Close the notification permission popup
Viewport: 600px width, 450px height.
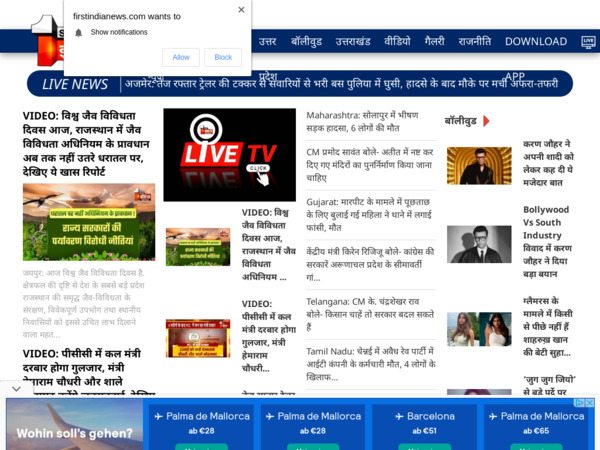pyautogui.click(x=241, y=10)
